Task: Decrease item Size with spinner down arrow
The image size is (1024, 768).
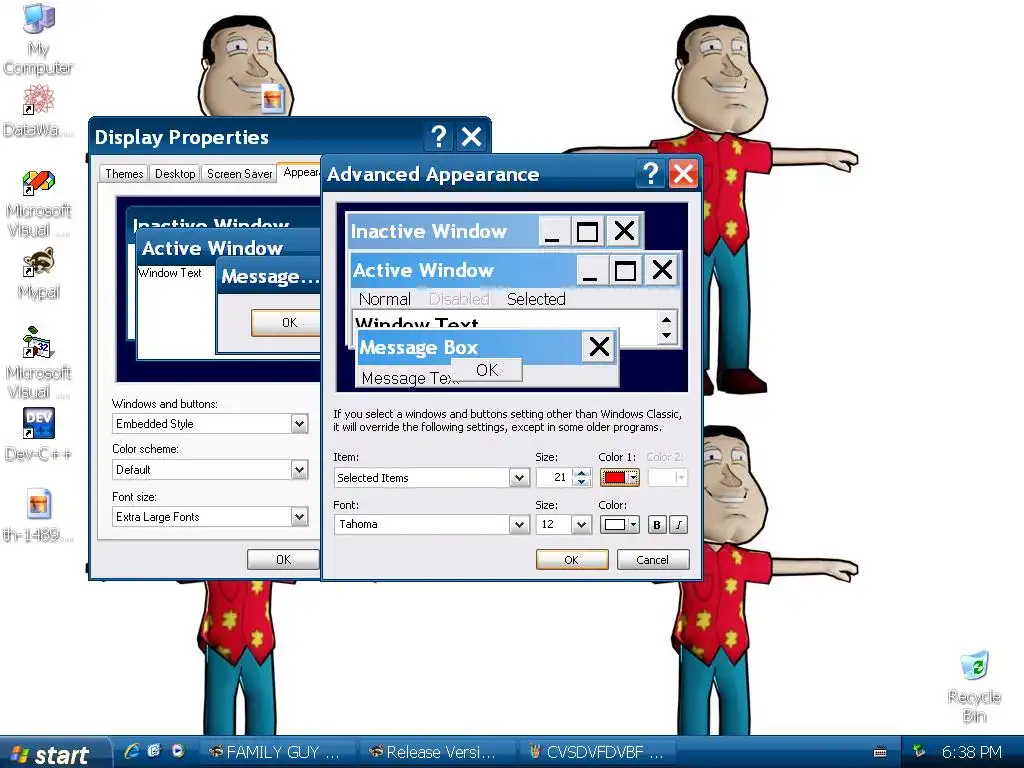Action: point(581,483)
